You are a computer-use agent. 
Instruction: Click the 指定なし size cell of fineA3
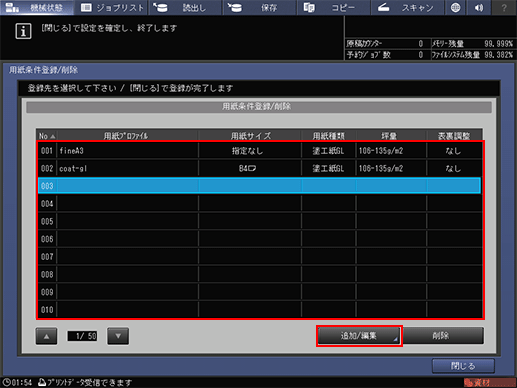(x=250, y=151)
